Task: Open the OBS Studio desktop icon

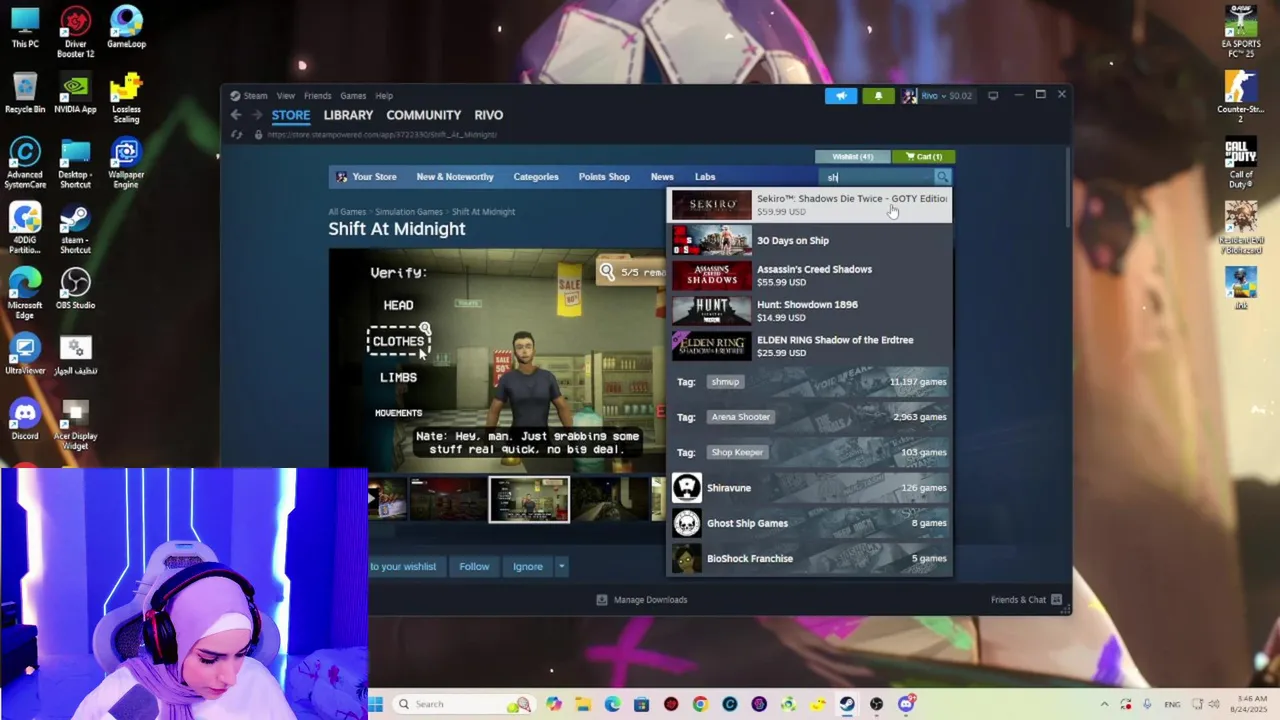Action: [x=75, y=289]
